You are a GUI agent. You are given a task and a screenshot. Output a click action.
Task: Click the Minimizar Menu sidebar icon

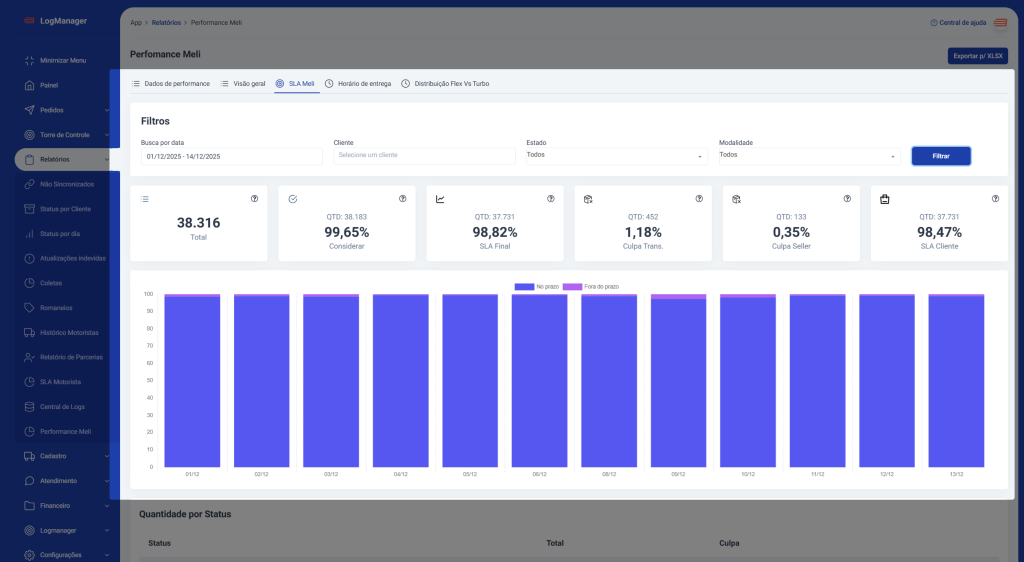click(30, 61)
